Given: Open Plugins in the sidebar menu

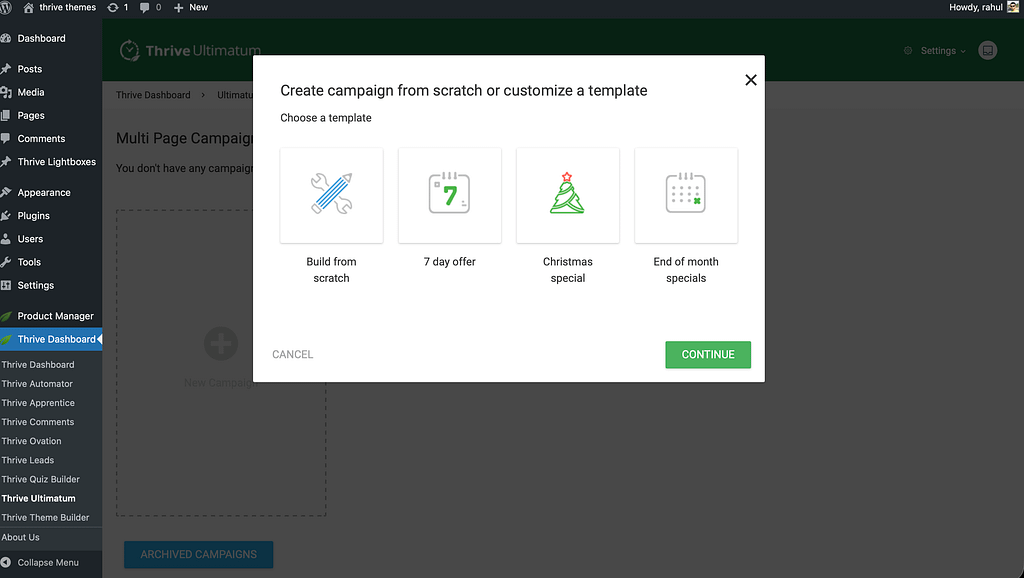Looking at the screenshot, I should pos(33,215).
